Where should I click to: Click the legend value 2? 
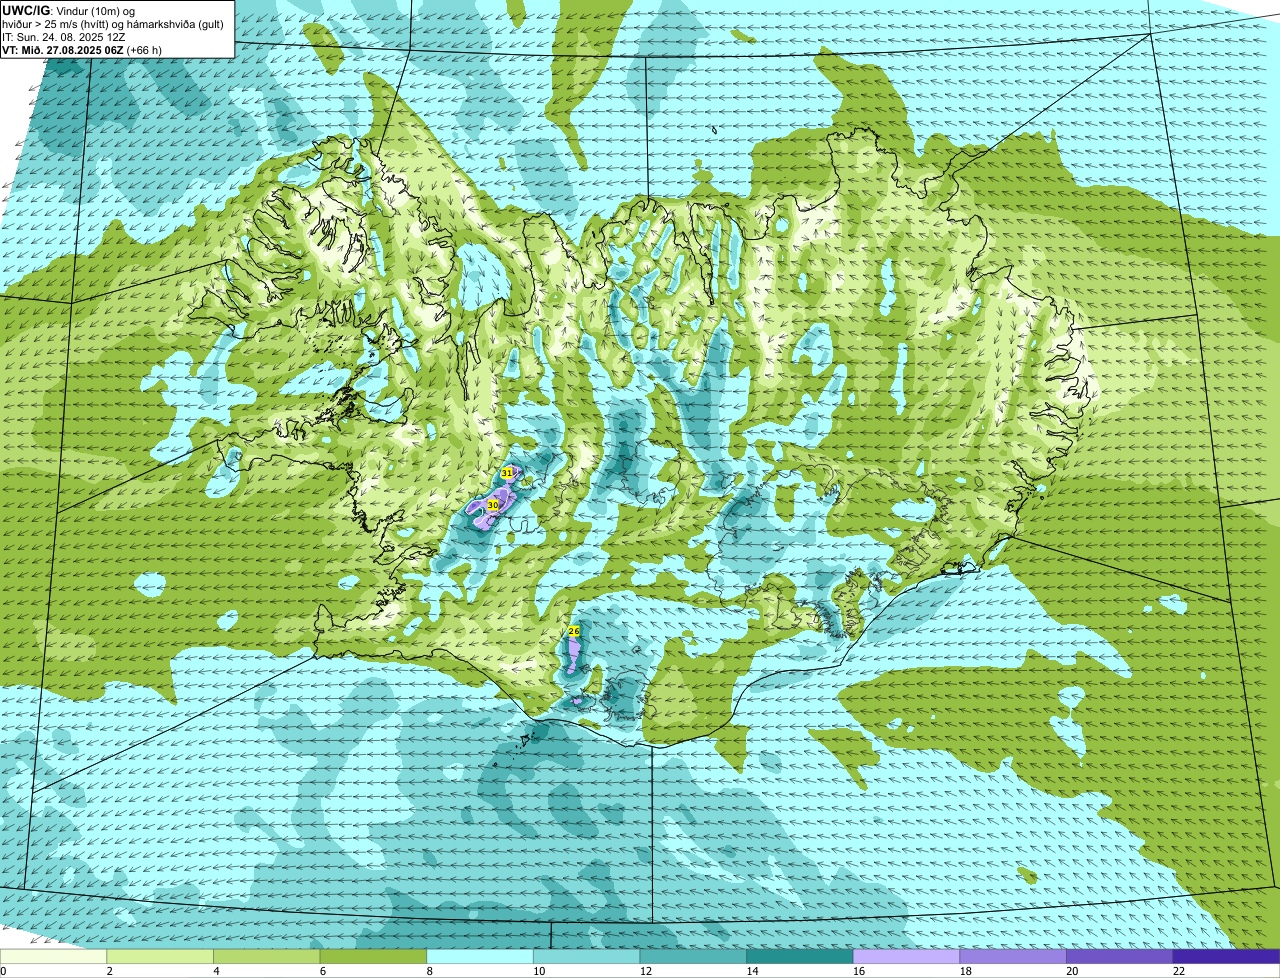(x=109, y=971)
